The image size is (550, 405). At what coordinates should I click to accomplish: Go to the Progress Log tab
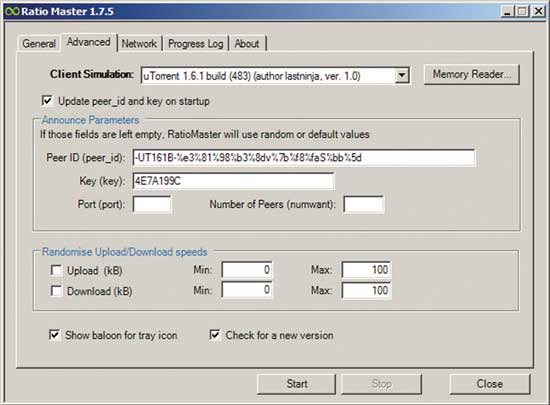pos(195,43)
